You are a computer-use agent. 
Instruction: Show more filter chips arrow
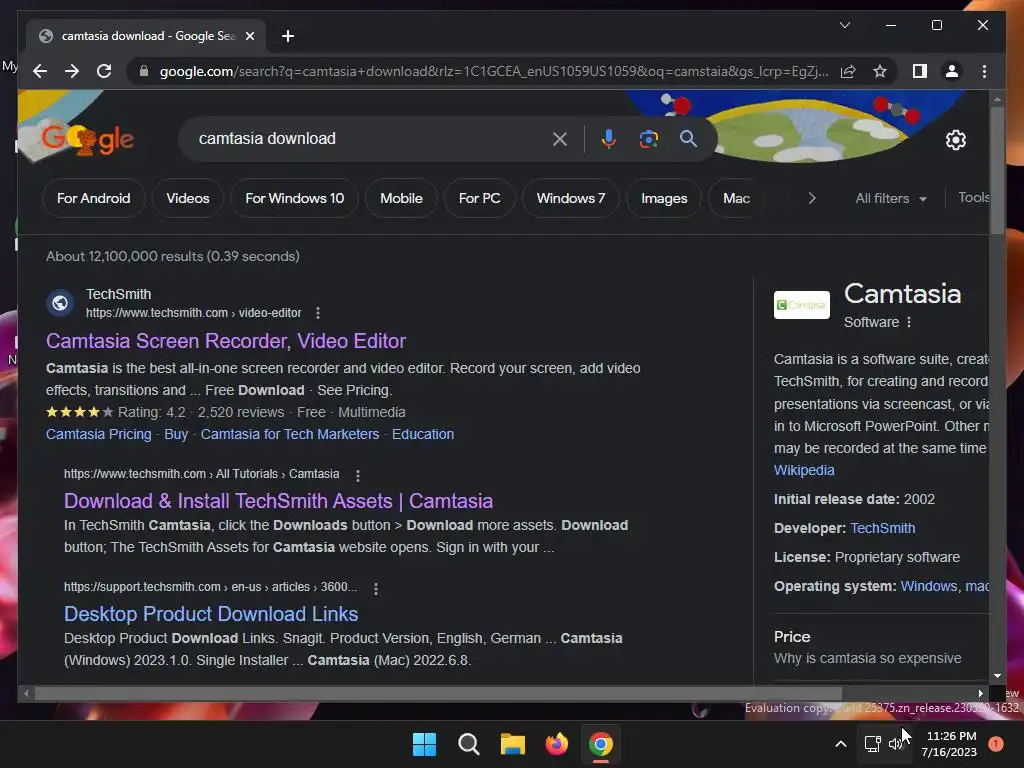[x=812, y=198]
